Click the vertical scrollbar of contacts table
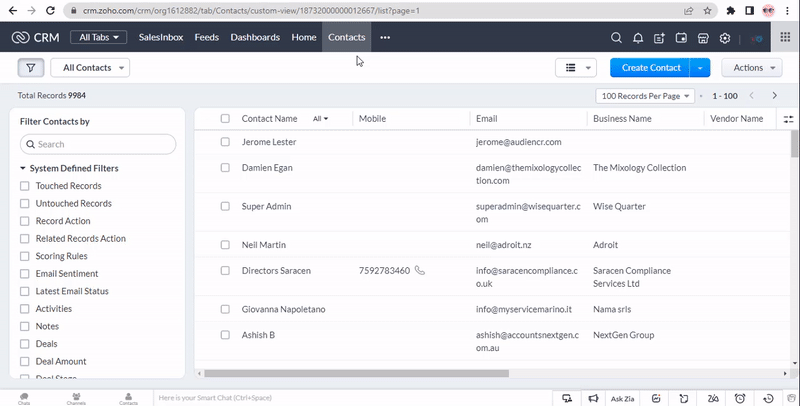The image size is (800, 406). (794, 144)
